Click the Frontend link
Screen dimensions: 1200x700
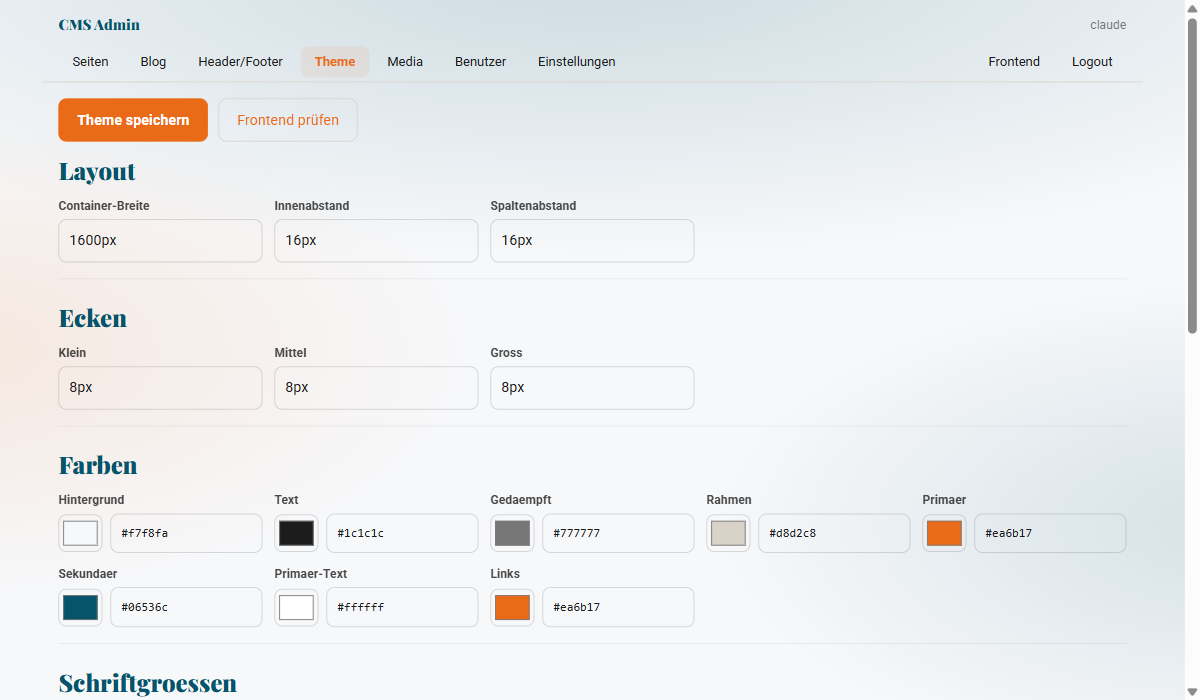pyautogui.click(x=1014, y=61)
